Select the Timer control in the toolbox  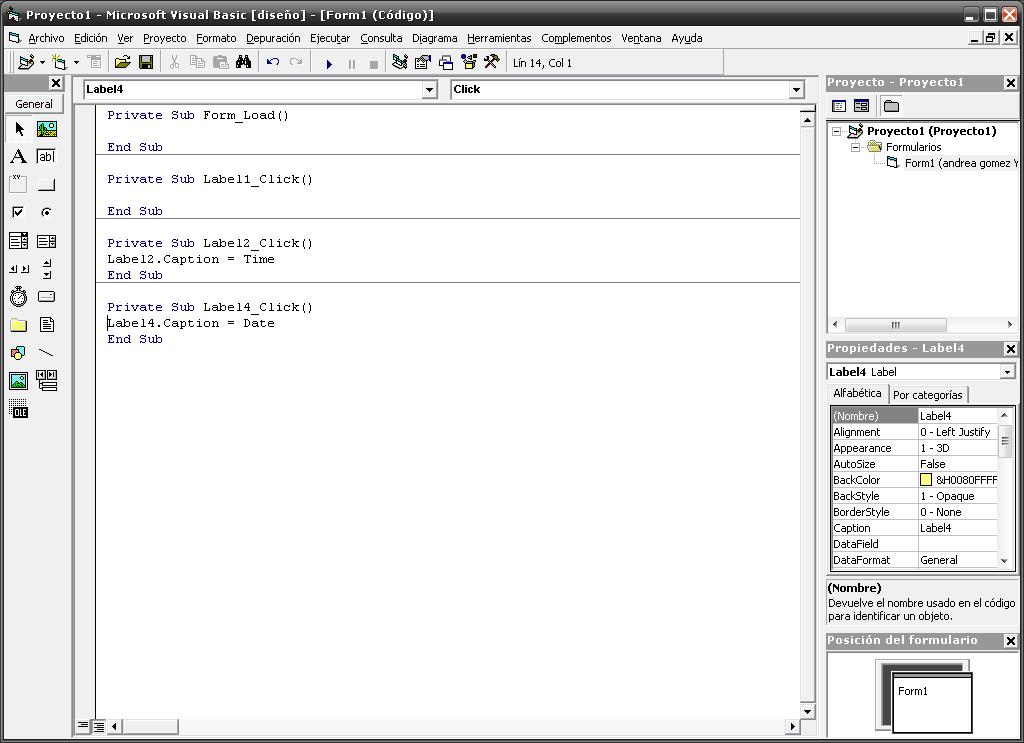pyautogui.click(x=17, y=296)
